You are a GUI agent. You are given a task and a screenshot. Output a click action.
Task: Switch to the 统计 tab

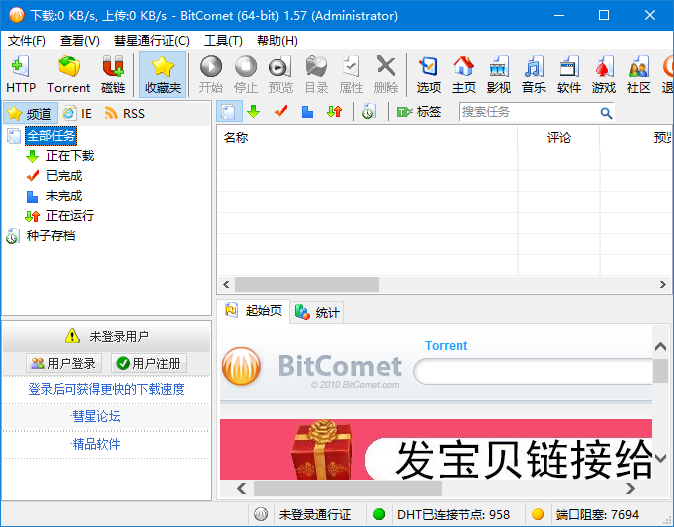[318, 312]
